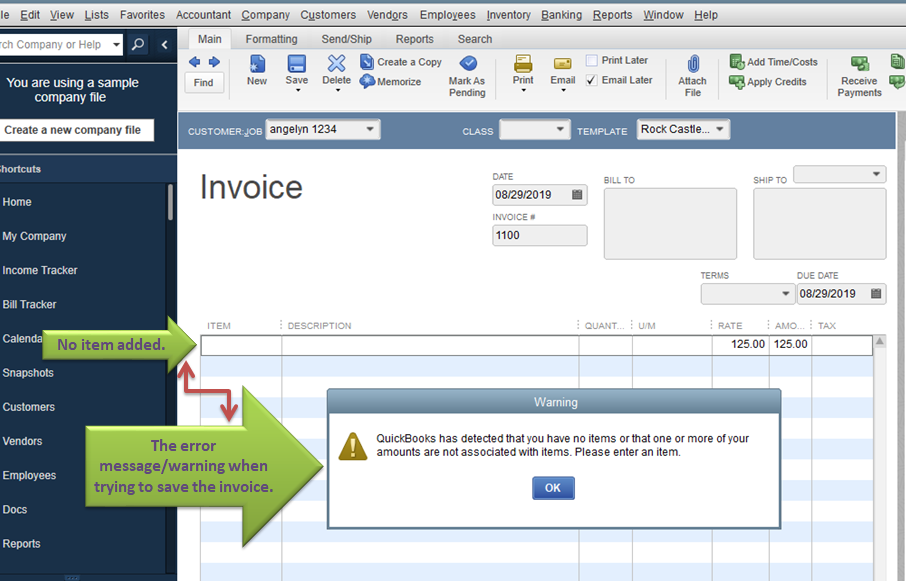Viewport: 906px width, 581px height.
Task: Open the Banking menu
Action: [561, 15]
